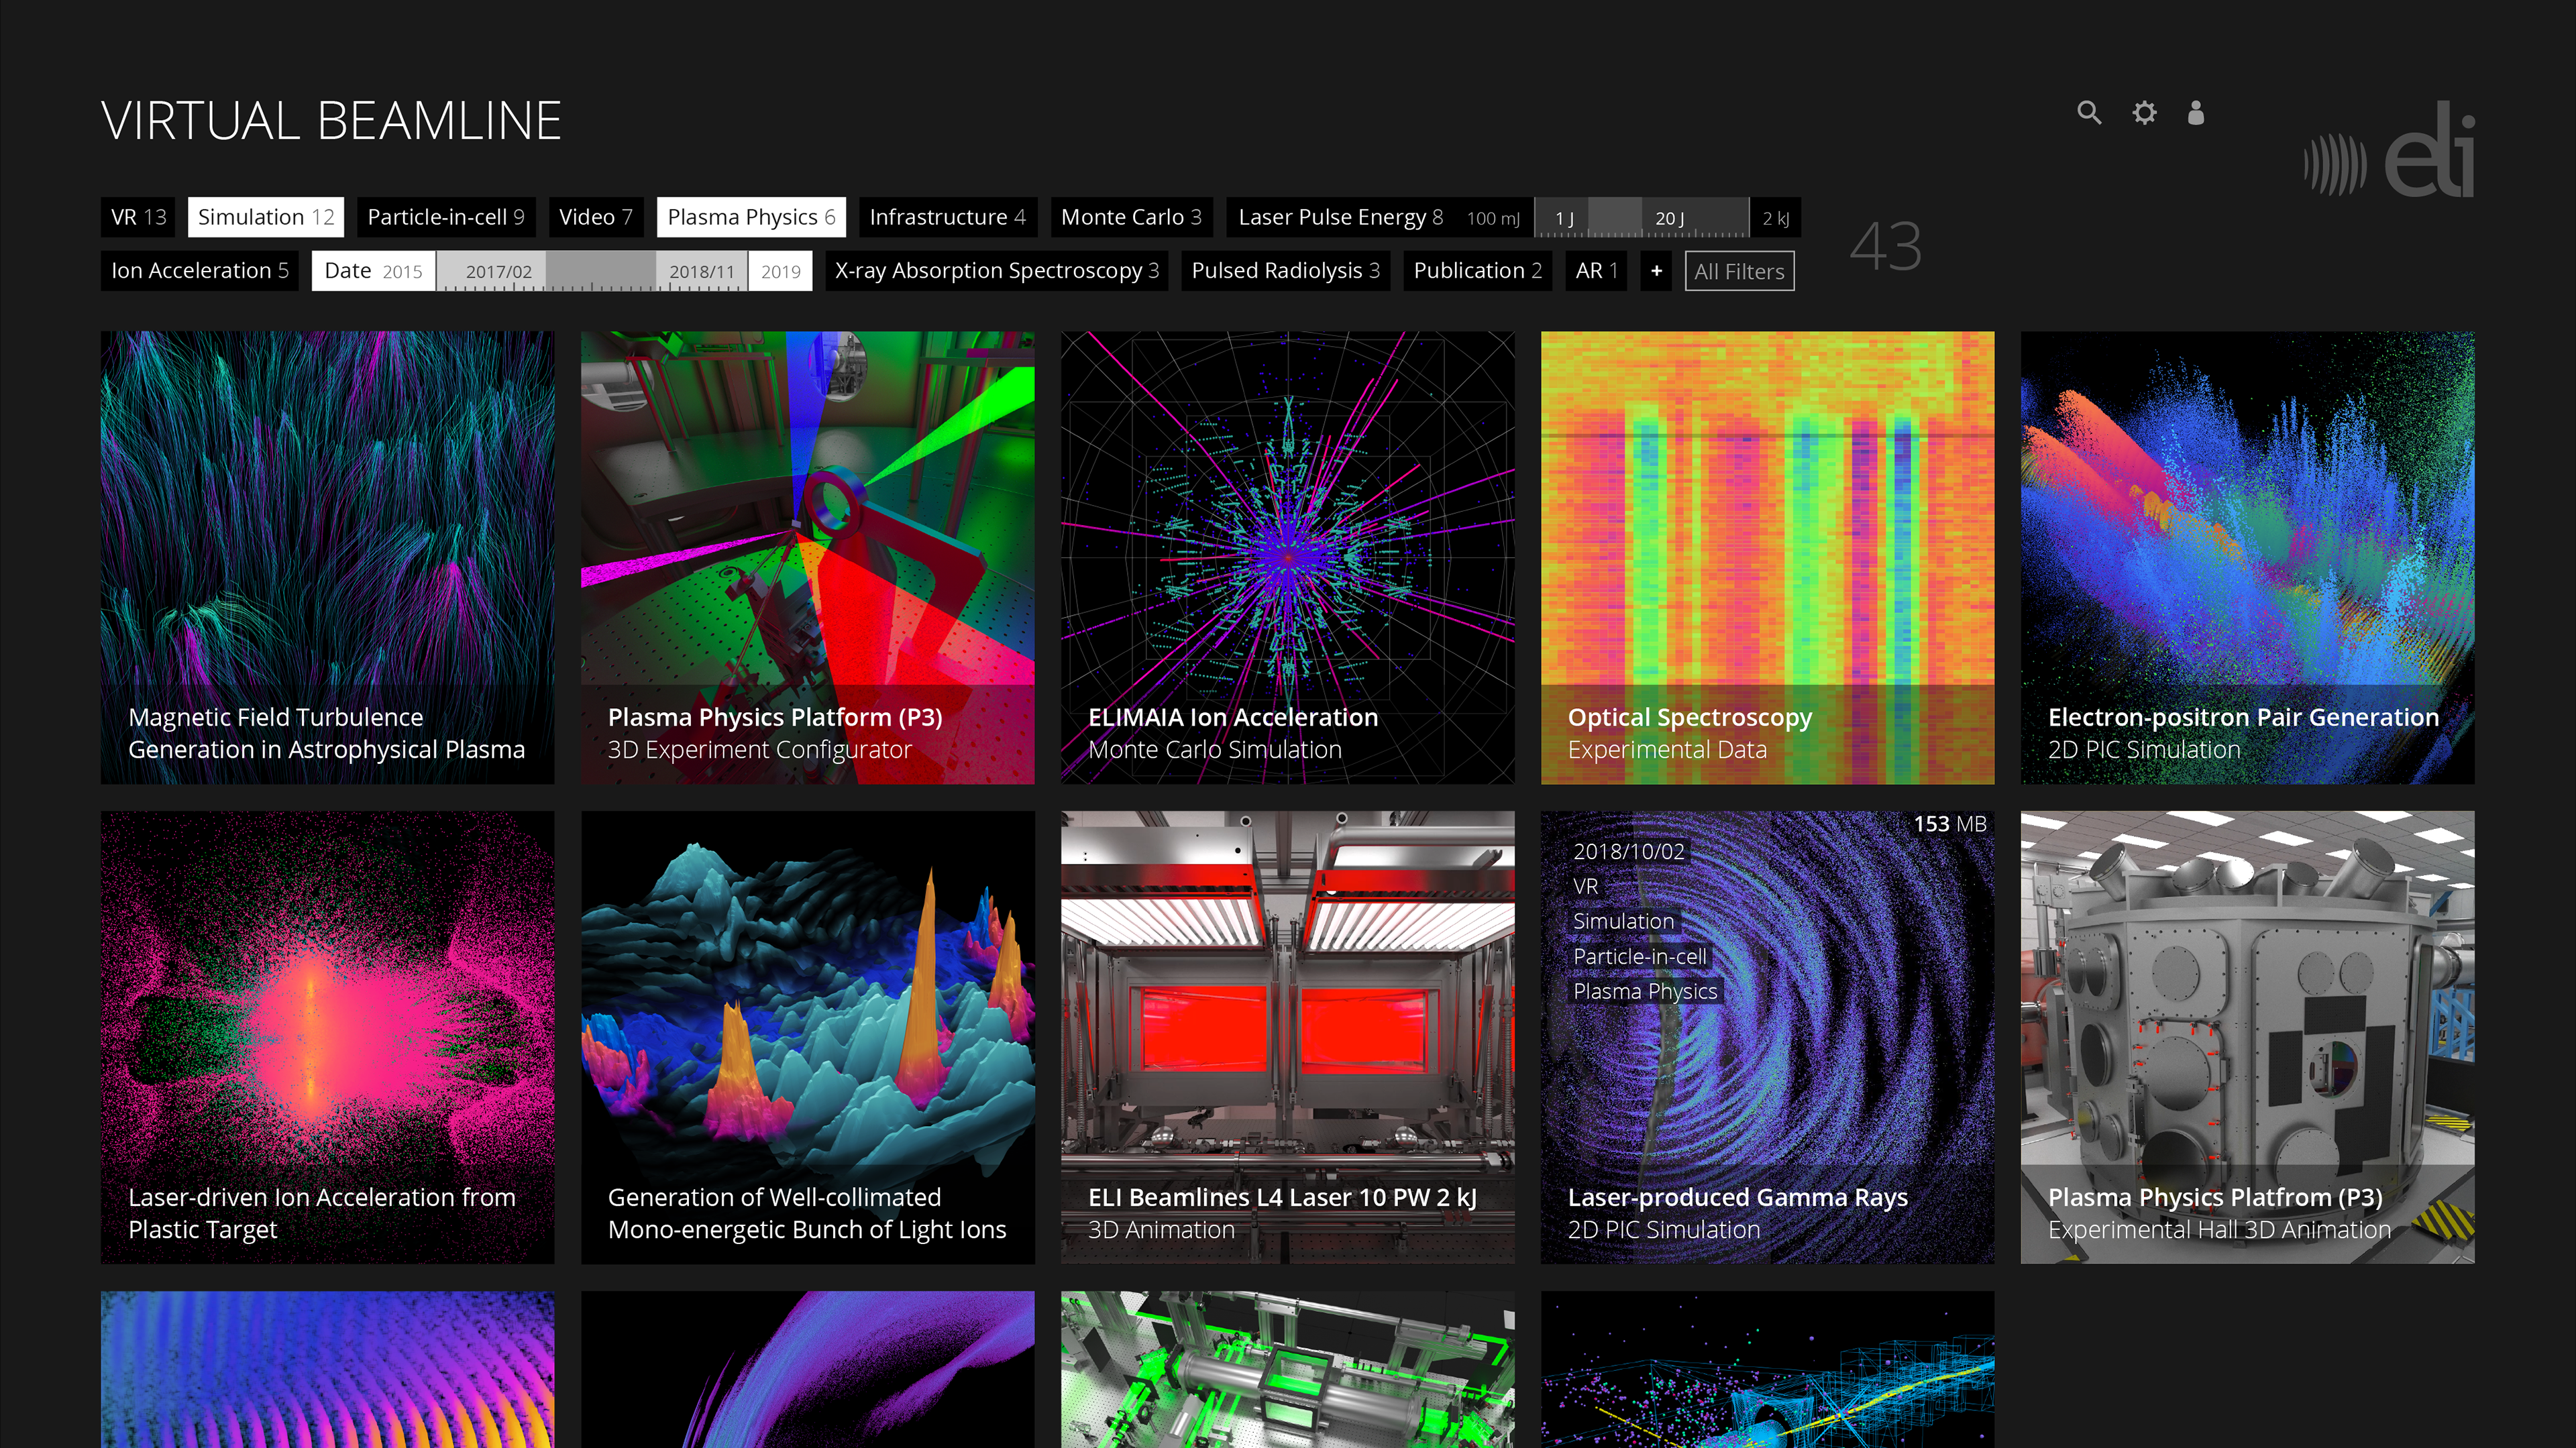Toggle the Ion Acceleration 5 filter
Image resolution: width=2576 pixels, height=1448 pixels.
click(200, 271)
